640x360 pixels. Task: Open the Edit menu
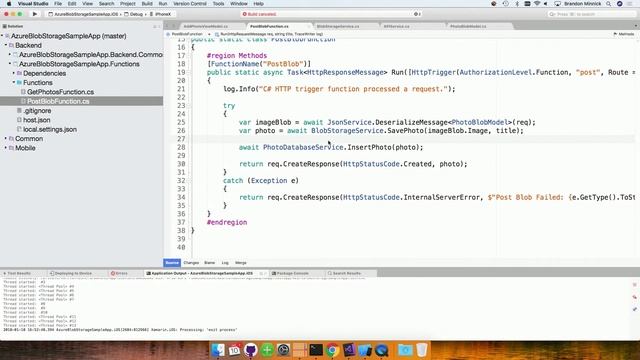tap(72, 4)
